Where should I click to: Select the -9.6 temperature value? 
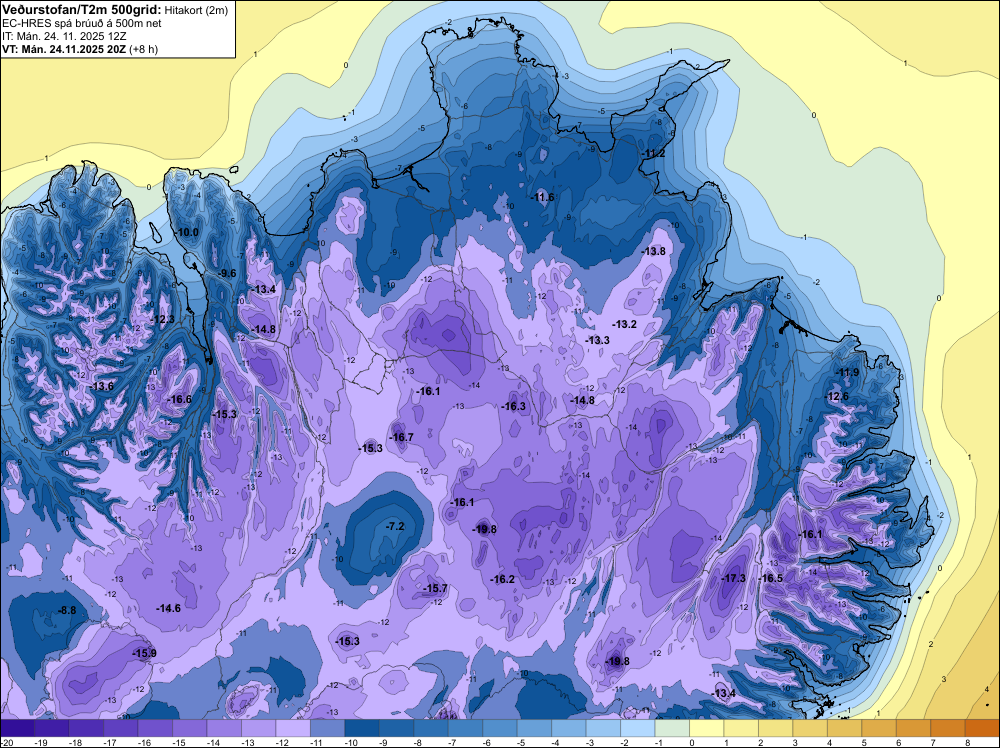point(226,273)
